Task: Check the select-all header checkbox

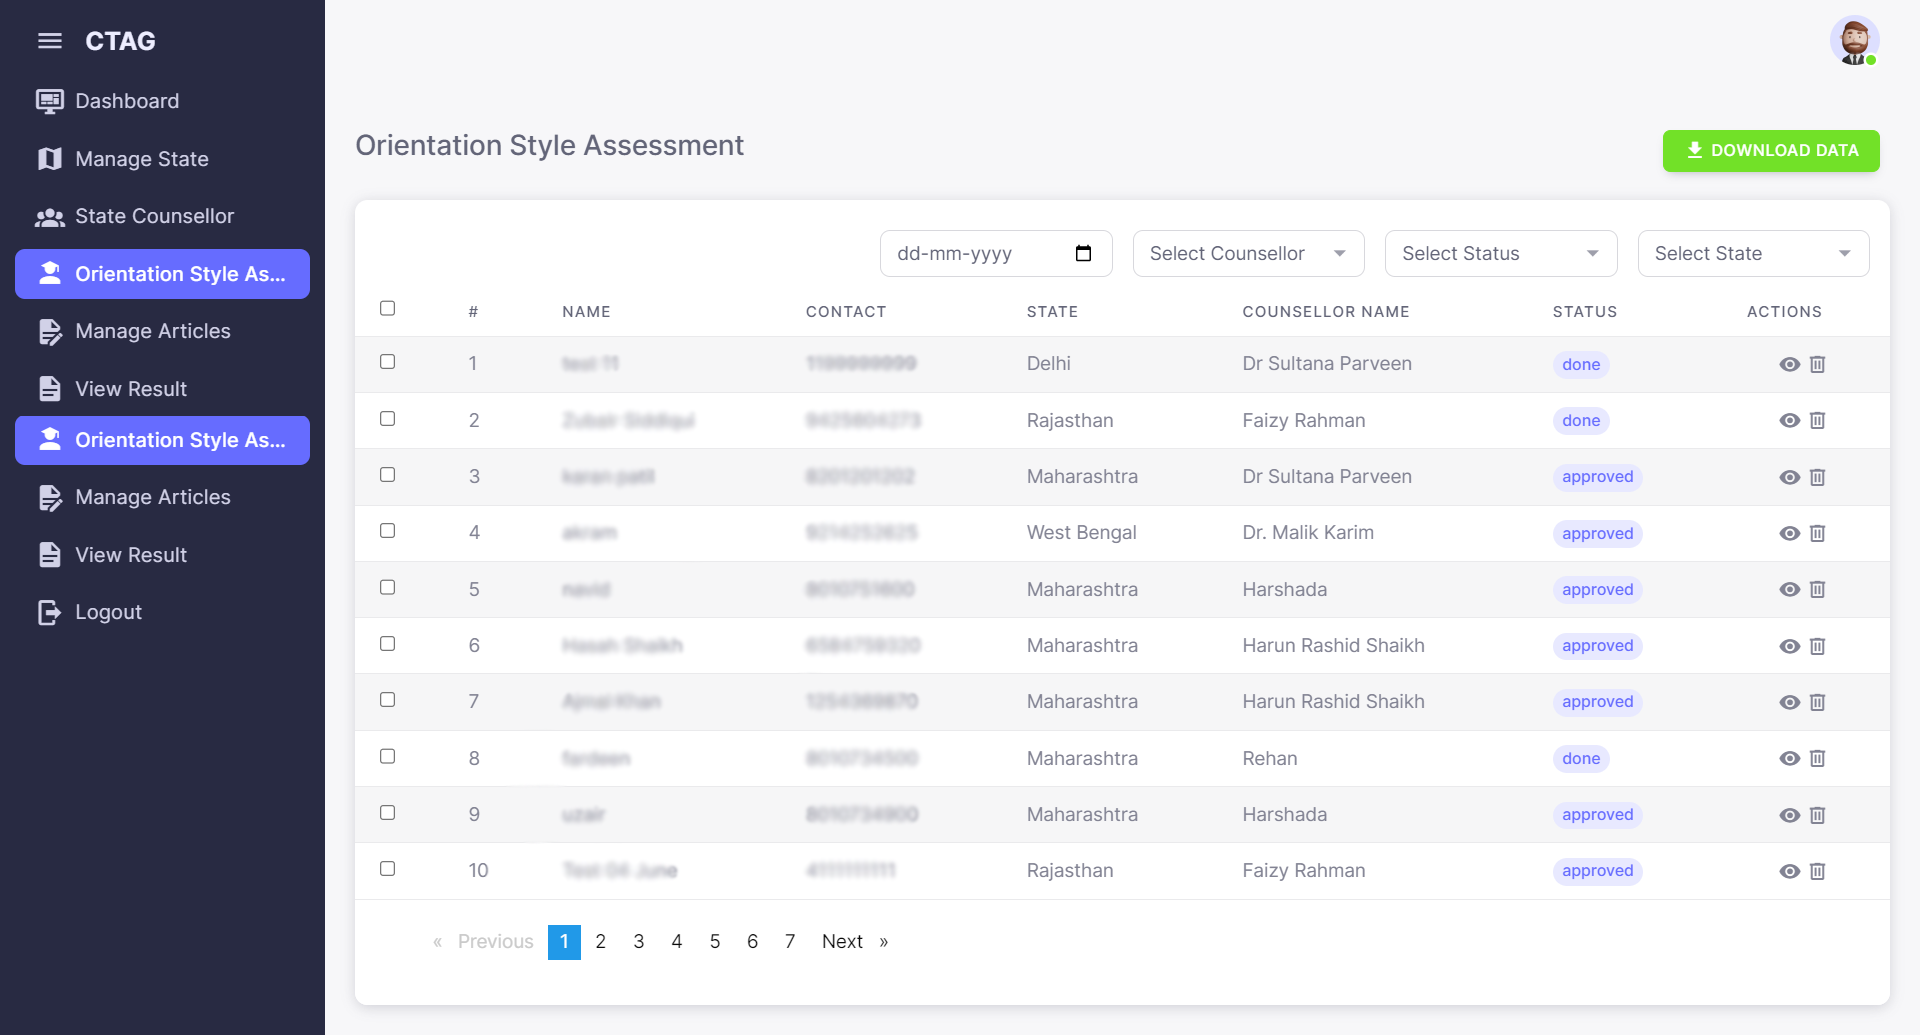Action: [x=388, y=308]
